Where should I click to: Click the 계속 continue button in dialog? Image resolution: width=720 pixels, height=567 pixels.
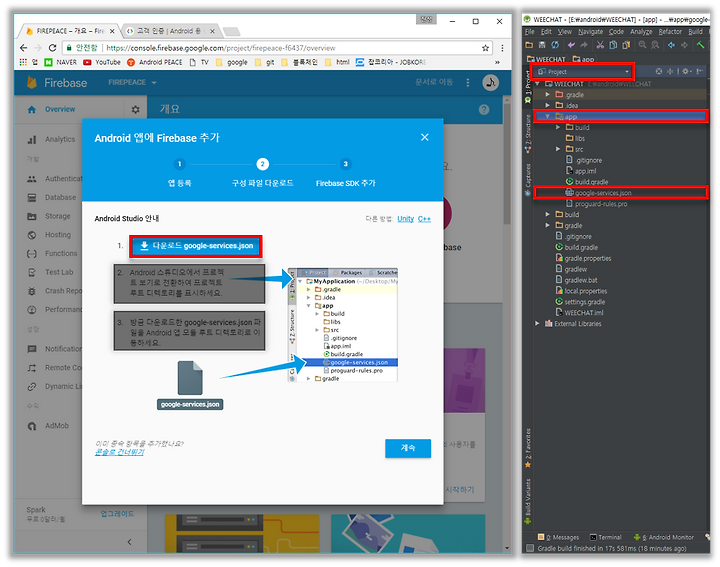(x=408, y=448)
